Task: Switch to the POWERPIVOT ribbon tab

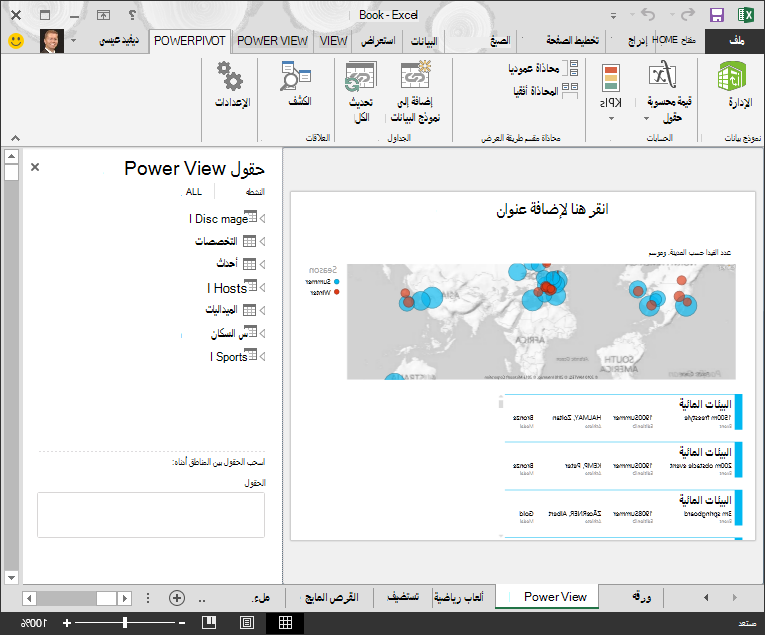Action: 190,41
